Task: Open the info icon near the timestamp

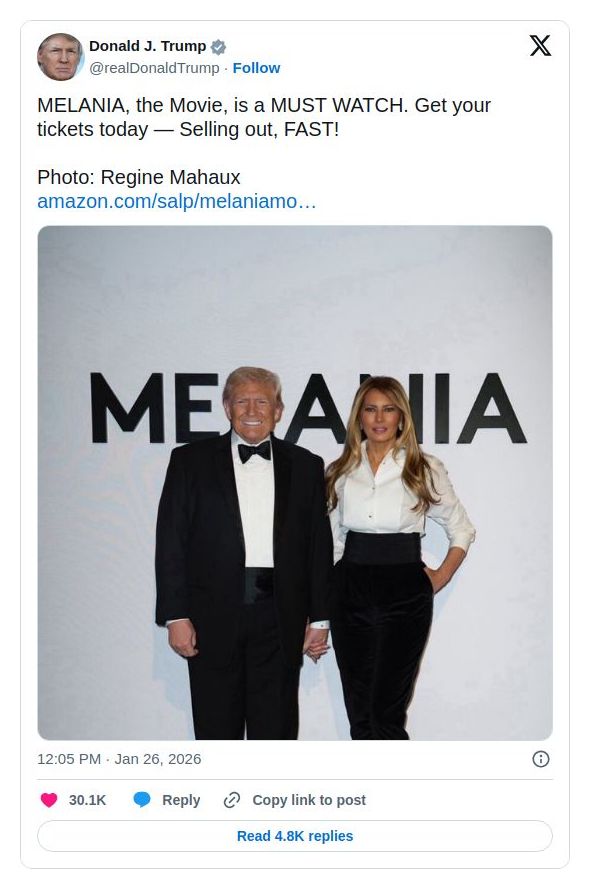Action: [x=541, y=759]
